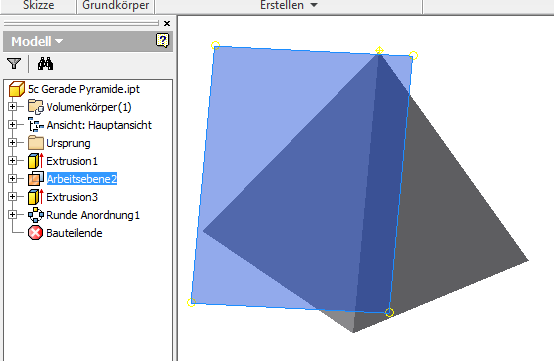
Task: Select 5c Gerade Pyramide.ipt root node
Action: (84, 89)
